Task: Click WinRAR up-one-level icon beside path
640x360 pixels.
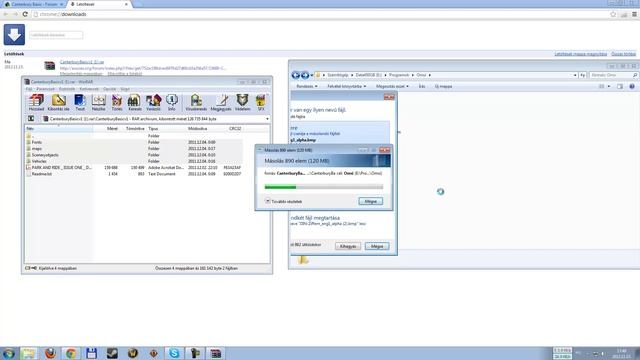Action: (31, 119)
